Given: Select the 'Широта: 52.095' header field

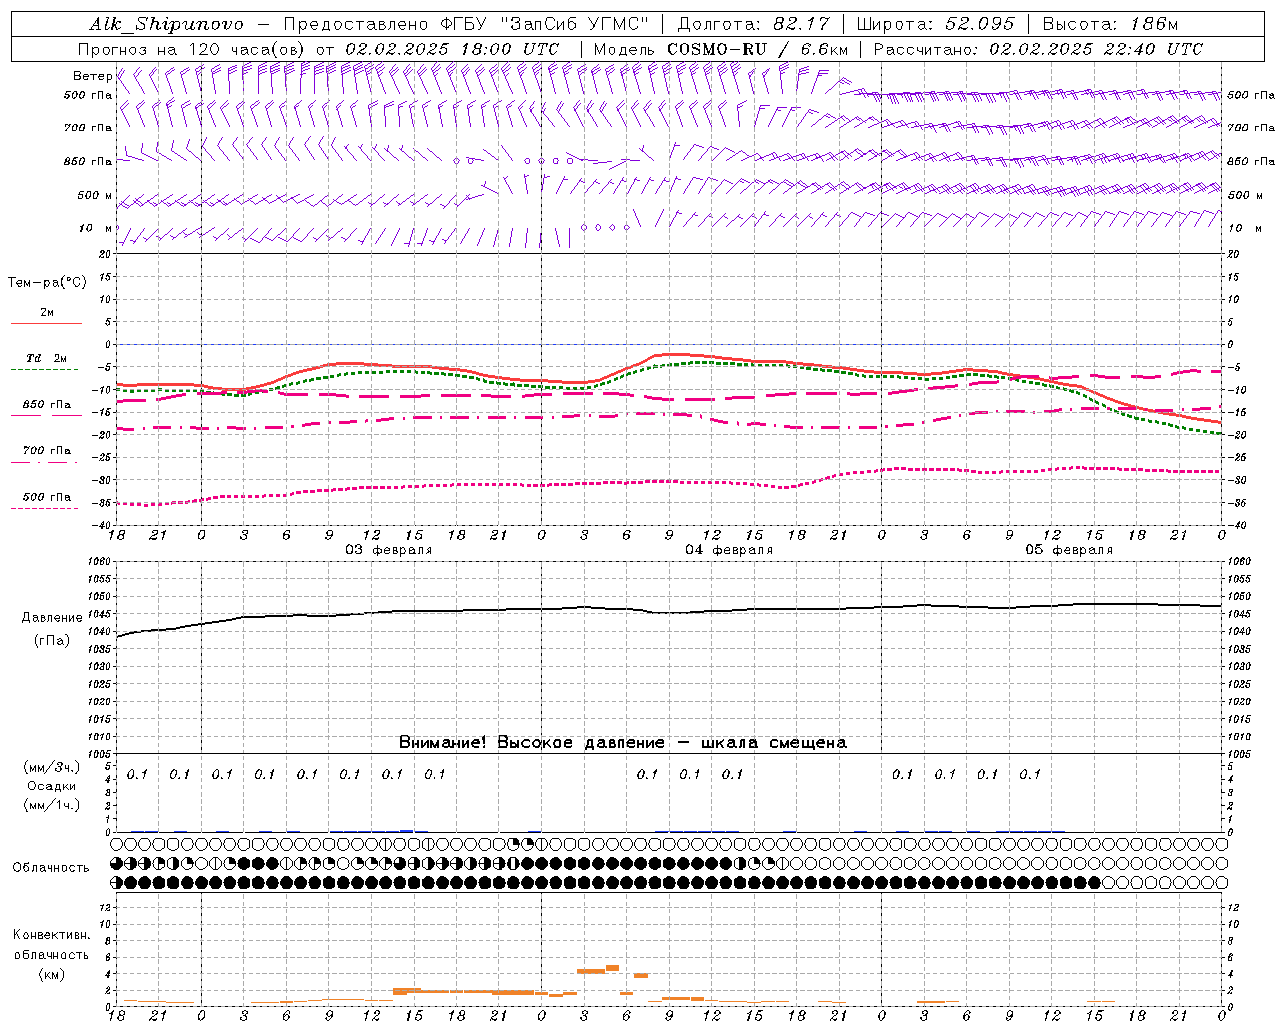Looking at the screenshot, I should coord(935,24).
